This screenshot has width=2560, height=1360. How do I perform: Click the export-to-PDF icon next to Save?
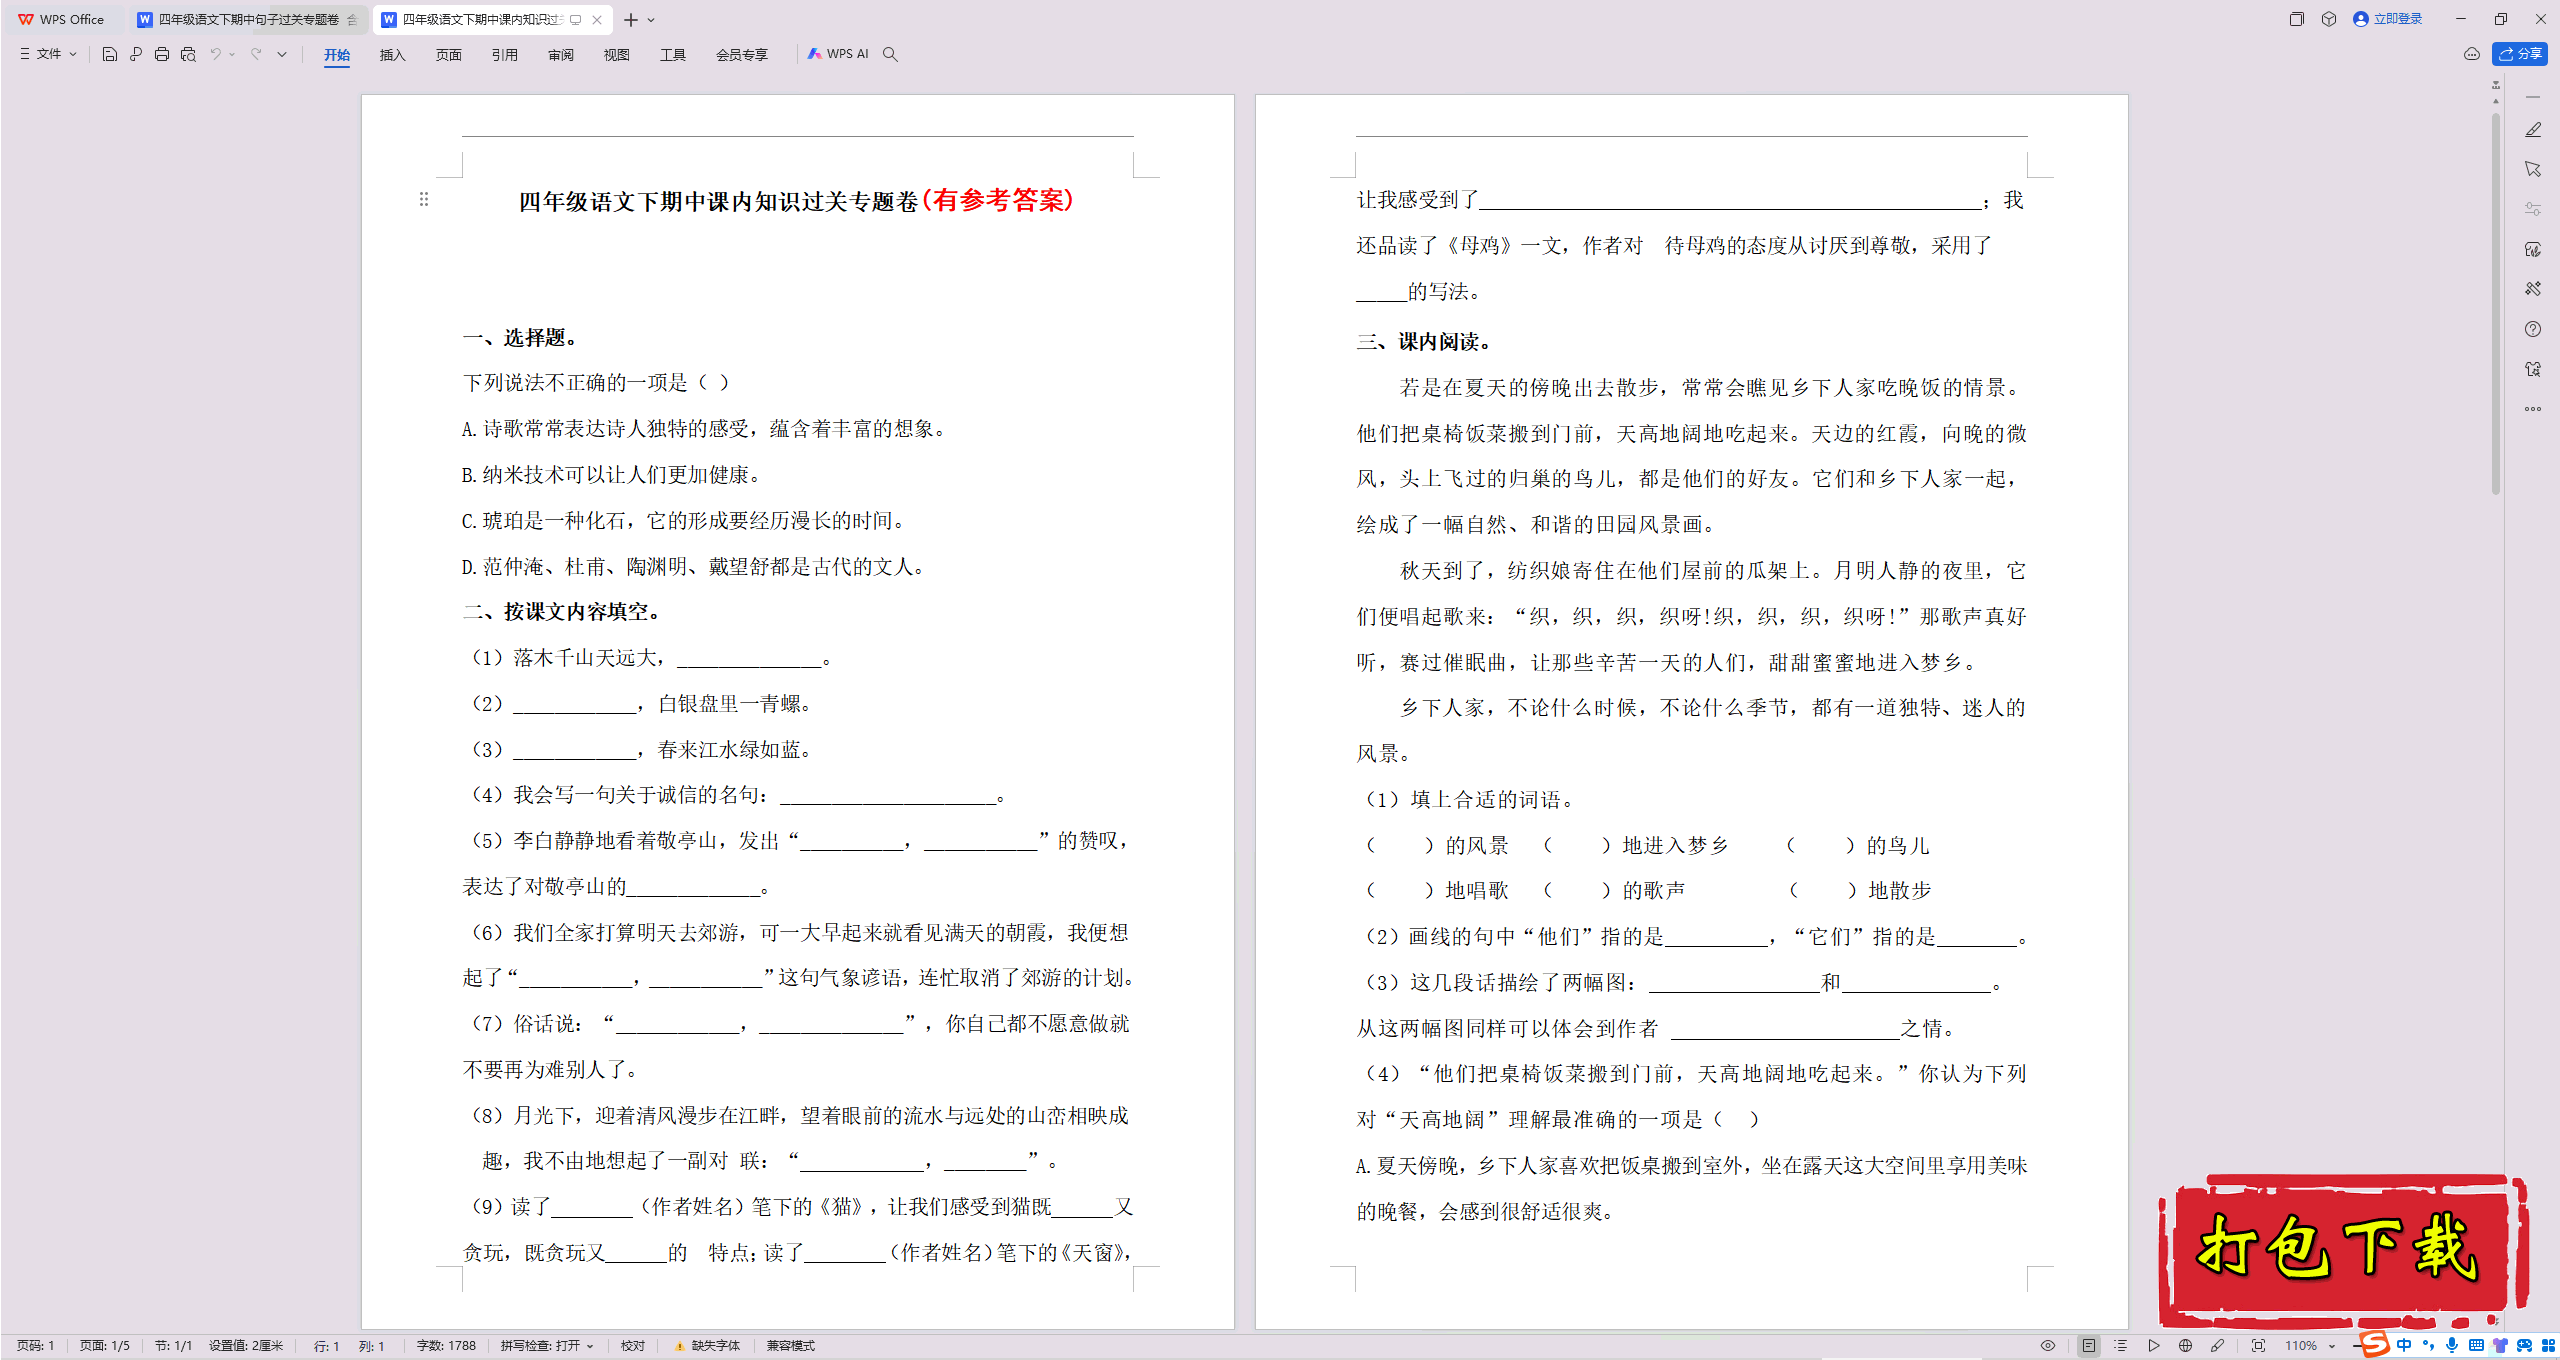click(x=136, y=54)
